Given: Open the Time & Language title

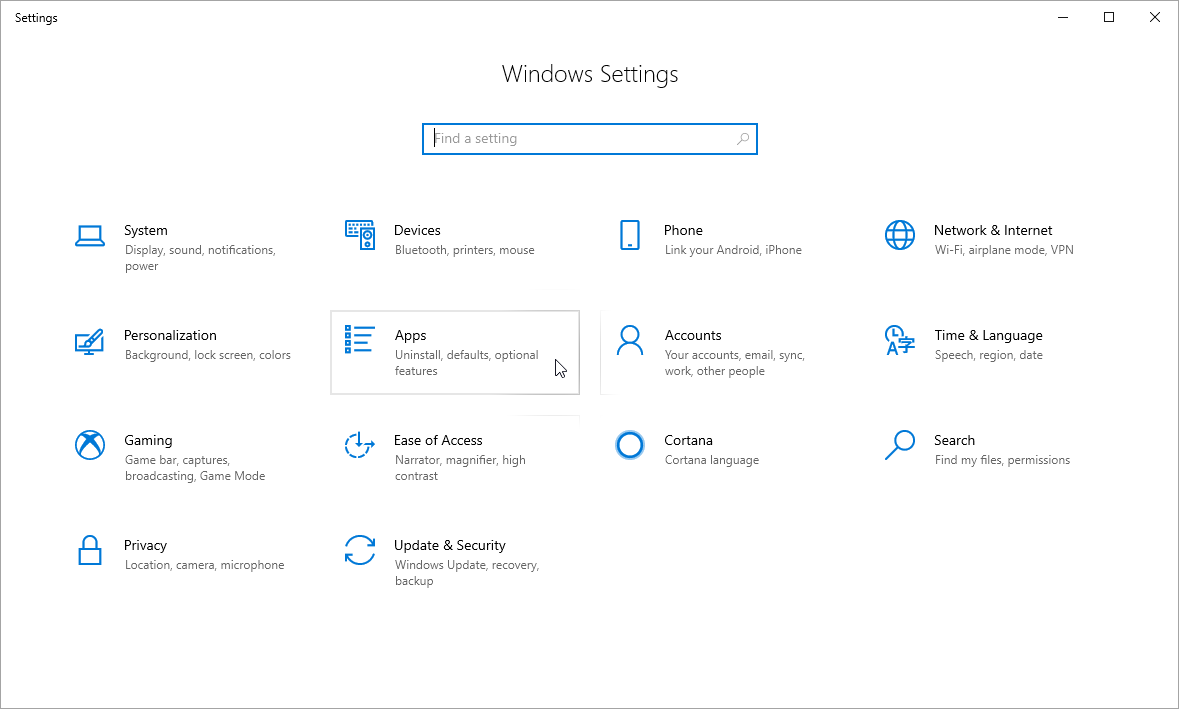Looking at the screenshot, I should coord(989,335).
